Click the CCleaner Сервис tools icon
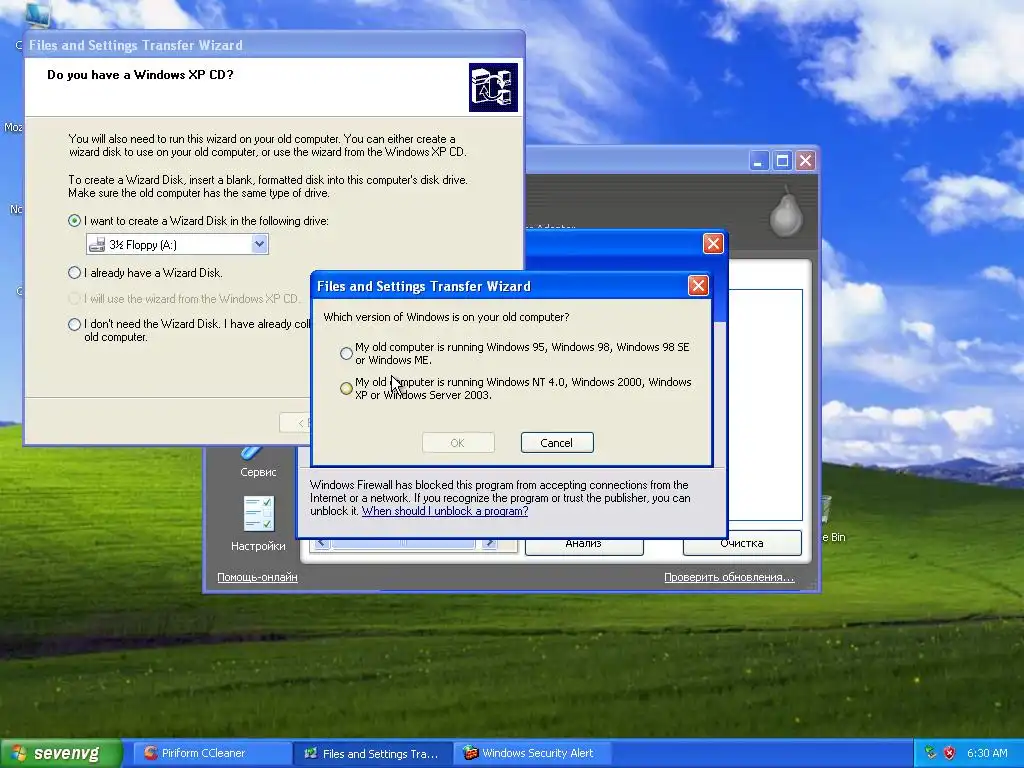 (x=251, y=452)
